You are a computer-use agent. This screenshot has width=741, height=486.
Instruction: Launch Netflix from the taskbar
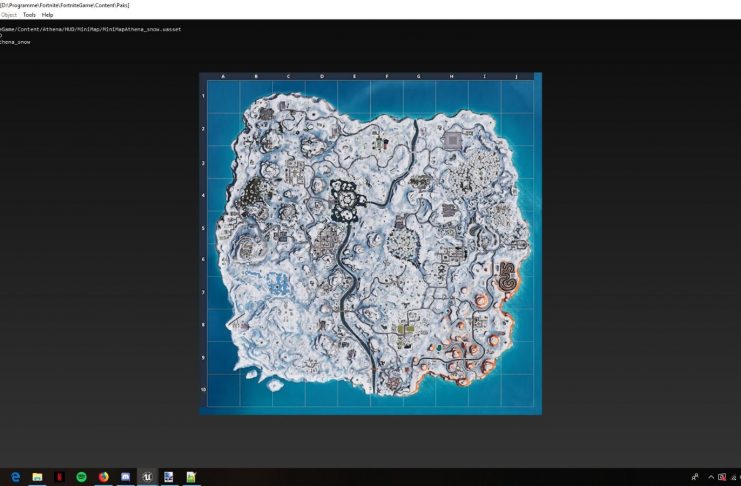[x=60, y=477]
